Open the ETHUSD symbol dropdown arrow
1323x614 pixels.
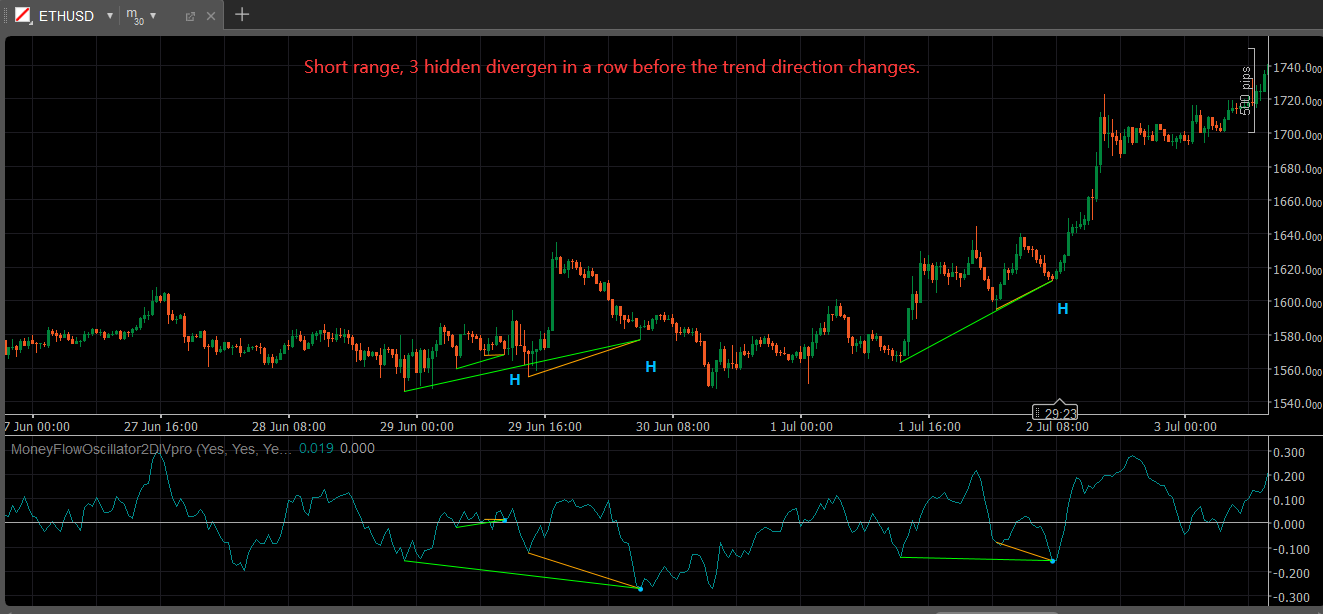coord(110,16)
